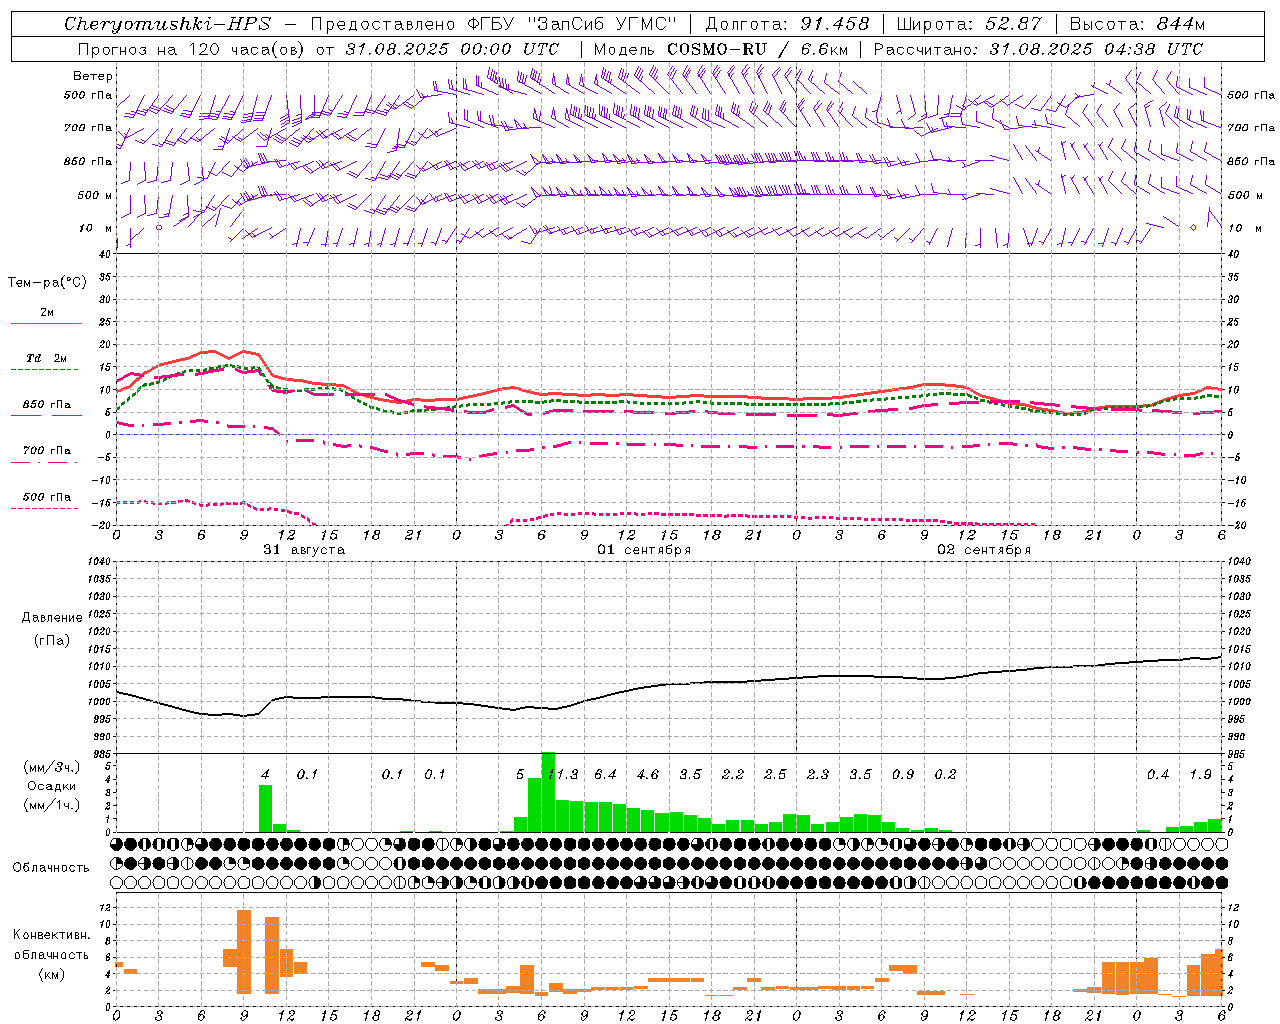Viewport: 1280px width, 1024px height.
Task: Click the 'Ветер' wind panel label
Action: coord(93,76)
